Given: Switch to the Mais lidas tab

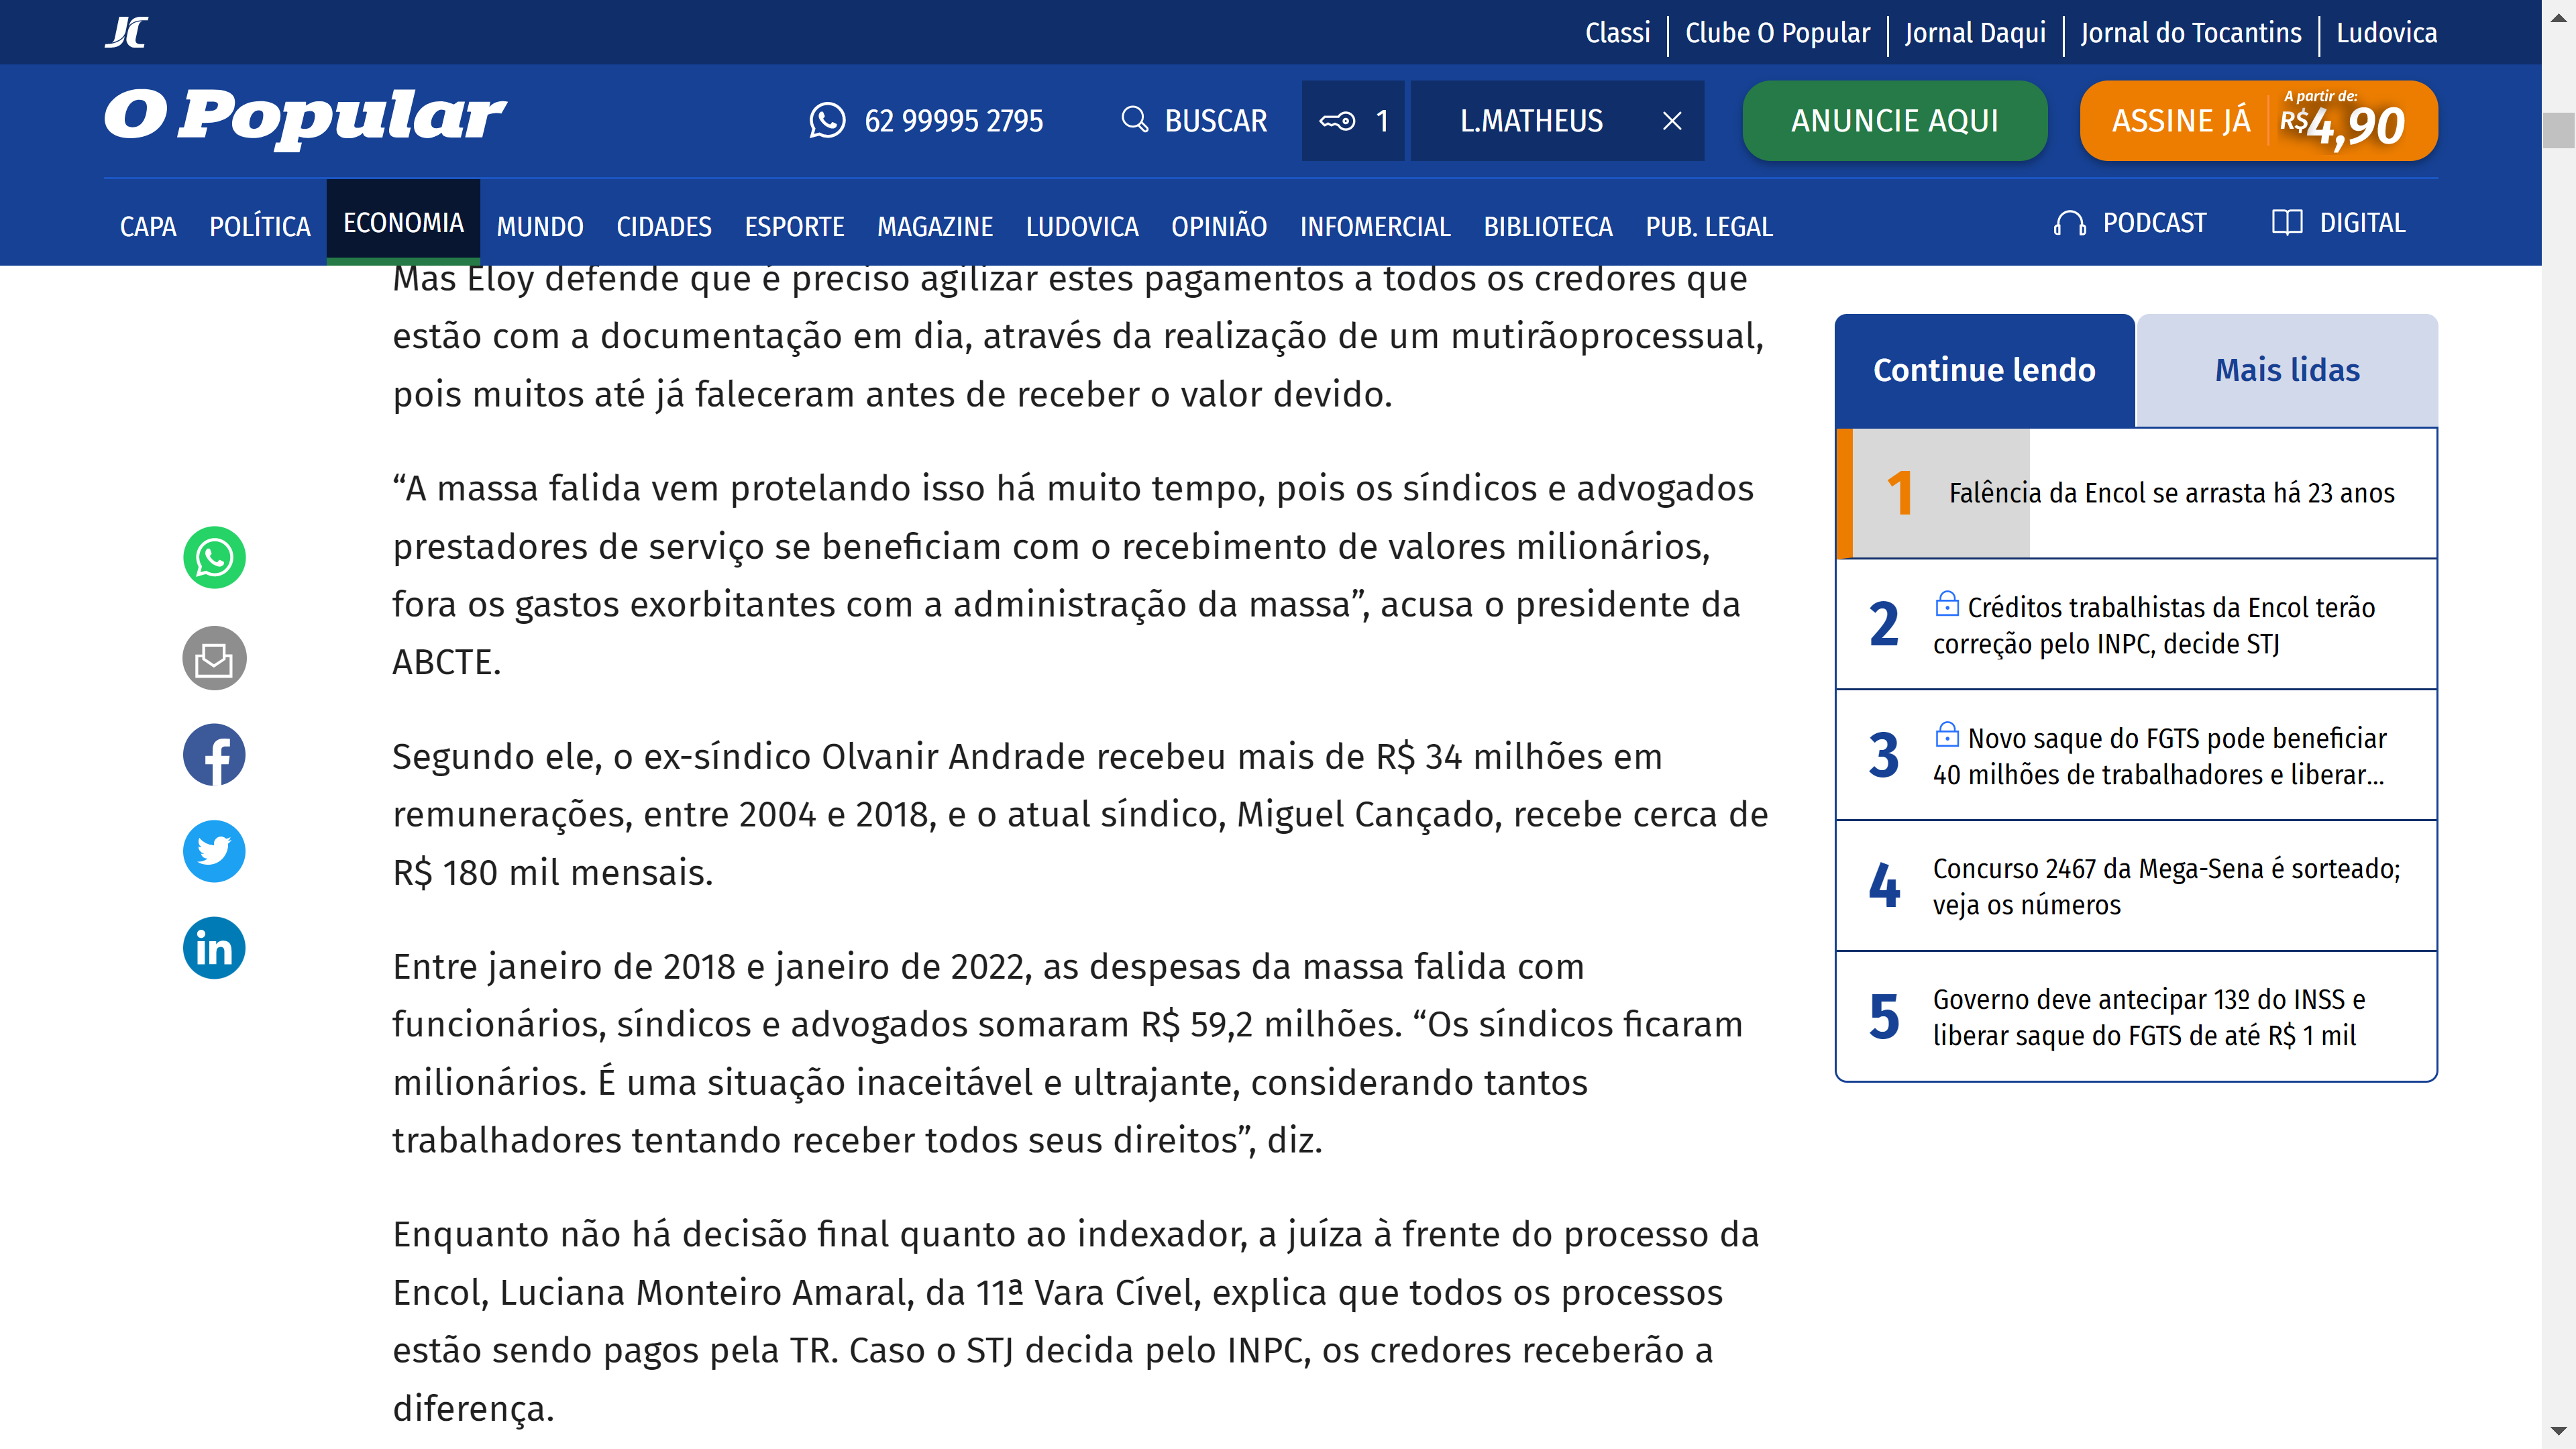Looking at the screenshot, I should click(2286, 370).
